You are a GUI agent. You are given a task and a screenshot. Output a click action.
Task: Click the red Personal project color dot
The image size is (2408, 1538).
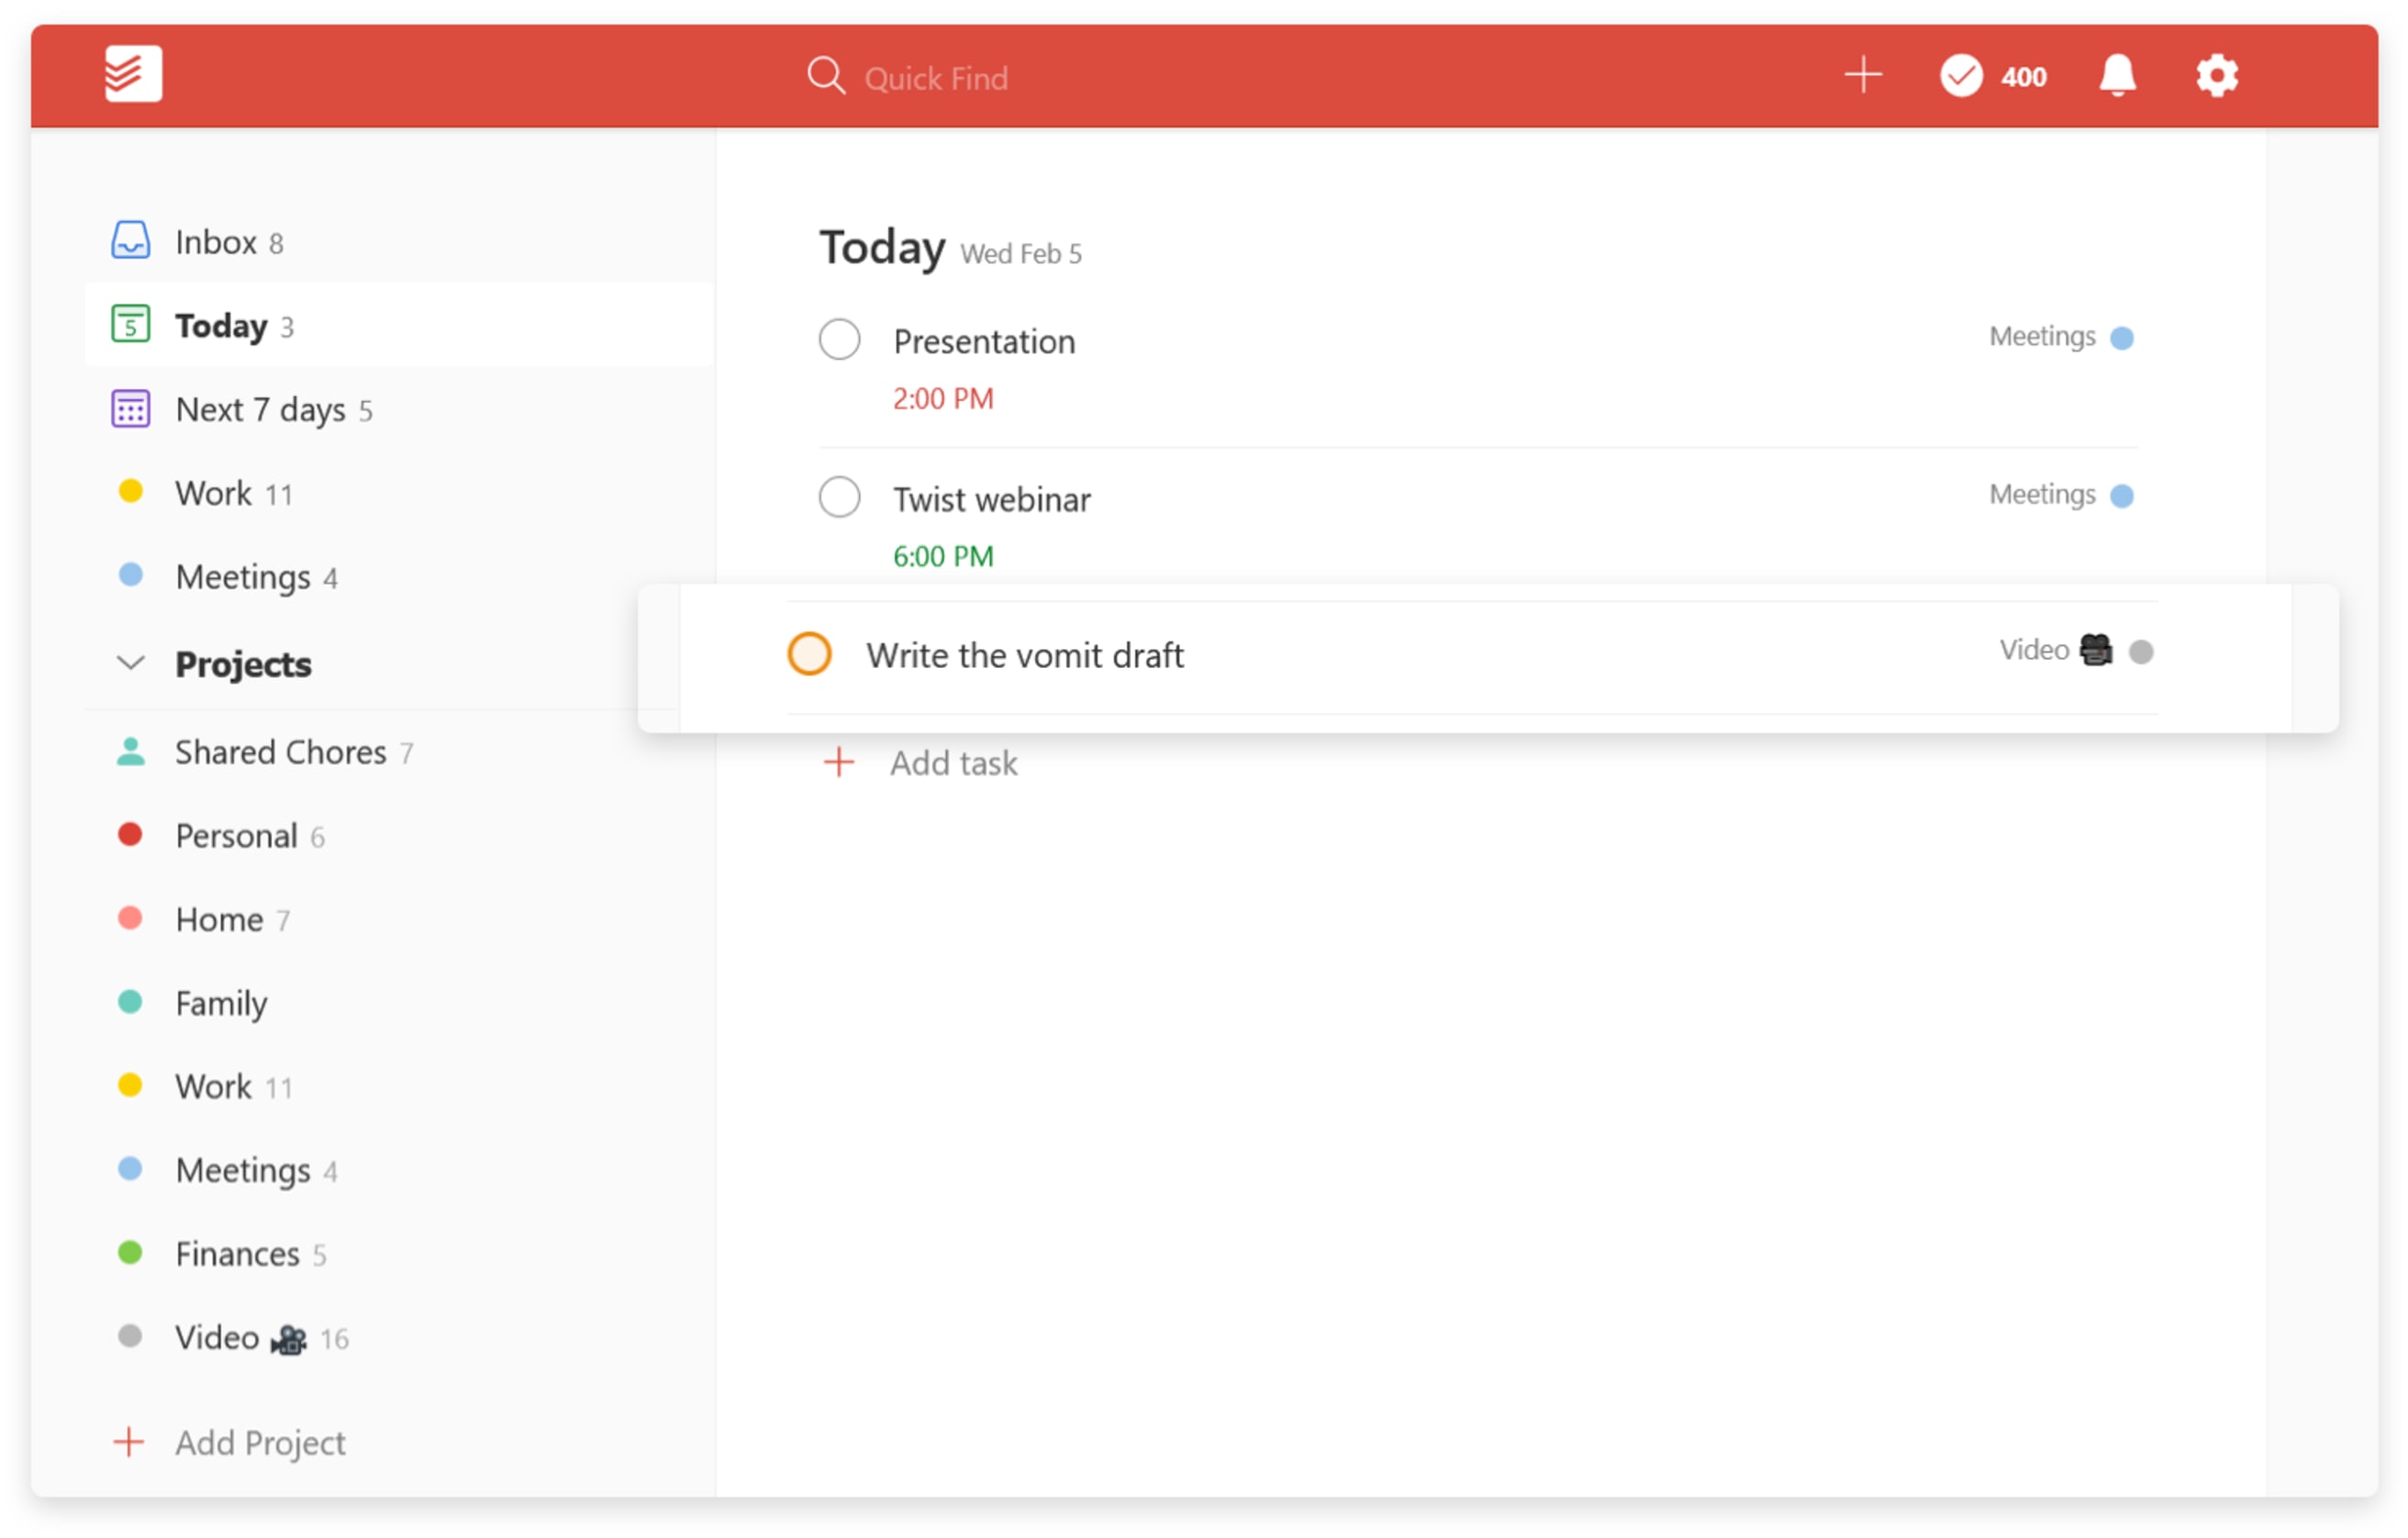coord(131,834)
